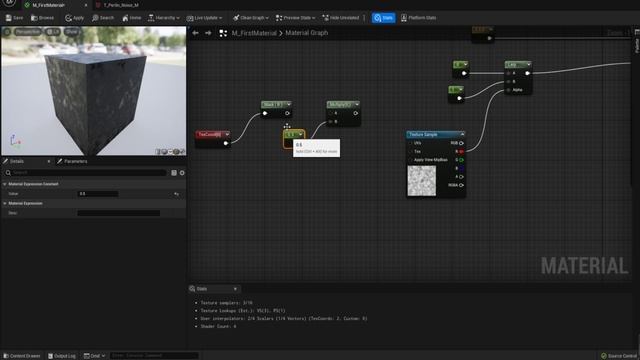Open the Lit view mode button
Image resolution: width=640 pixels, height=360 pixels.
coord(53,31)
